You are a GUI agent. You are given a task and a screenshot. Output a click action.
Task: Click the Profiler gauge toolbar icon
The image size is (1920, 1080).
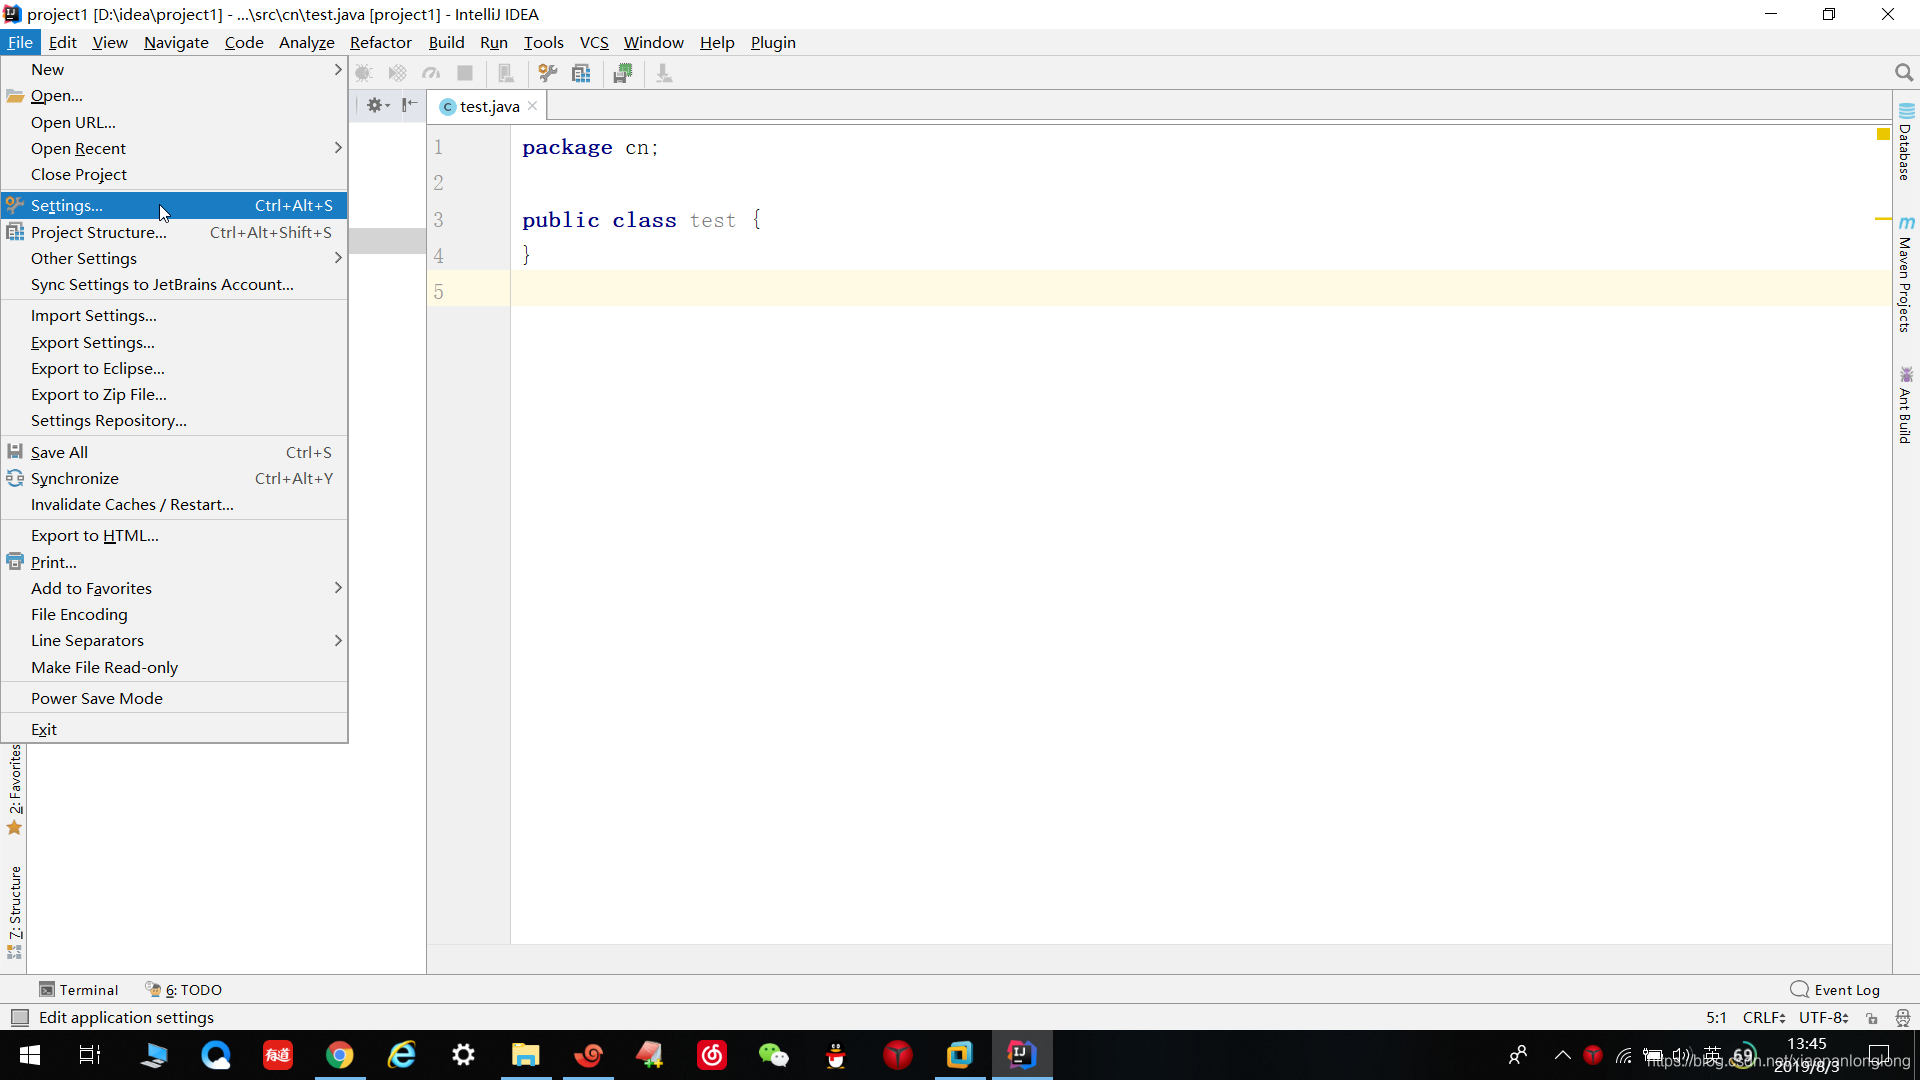[431, 73]
